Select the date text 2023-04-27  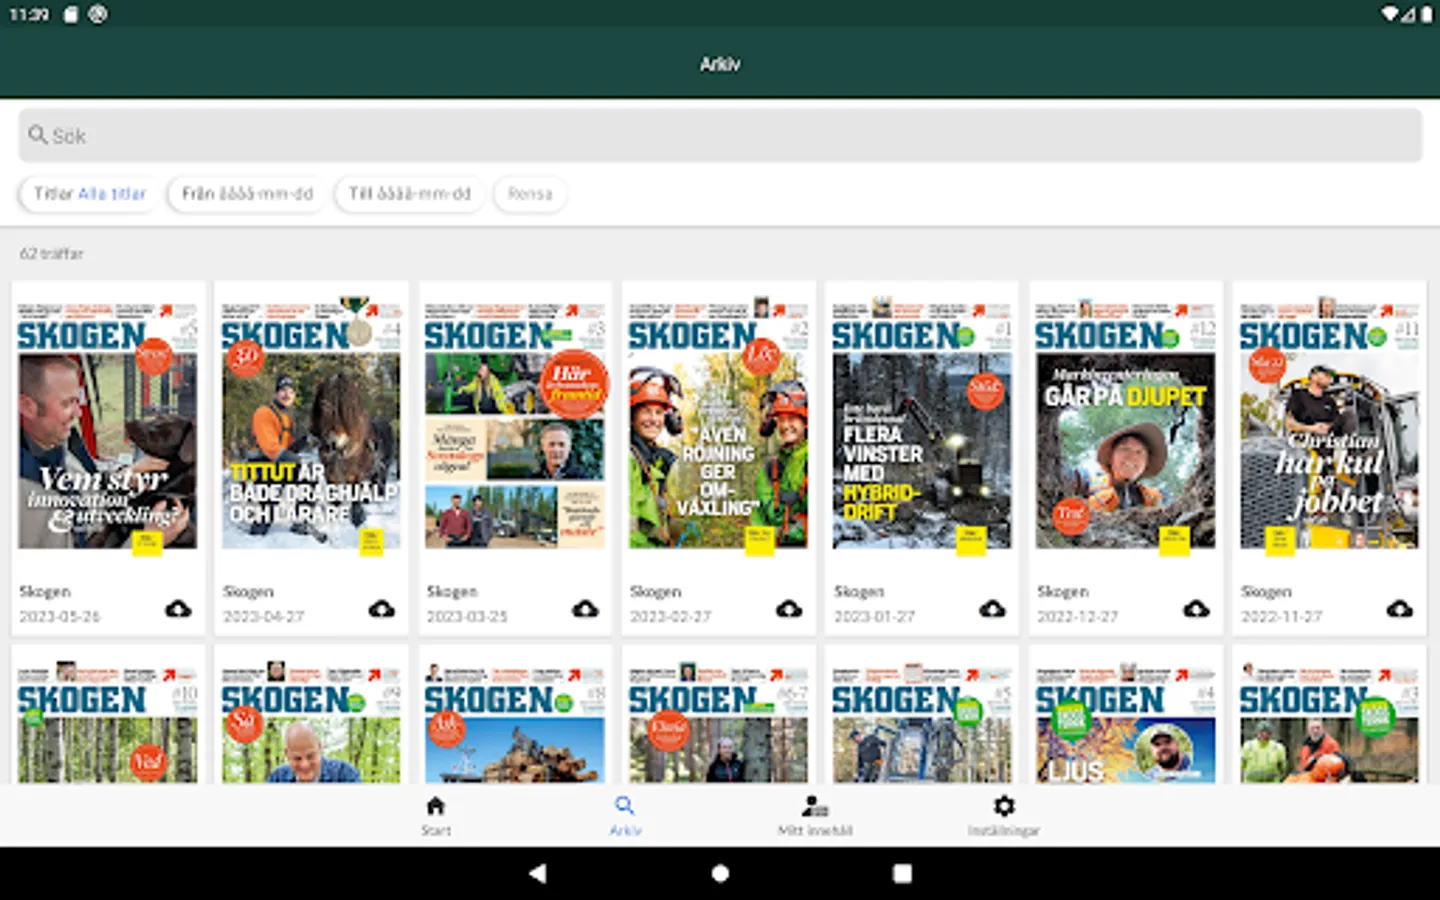click(x=264, y=617)
